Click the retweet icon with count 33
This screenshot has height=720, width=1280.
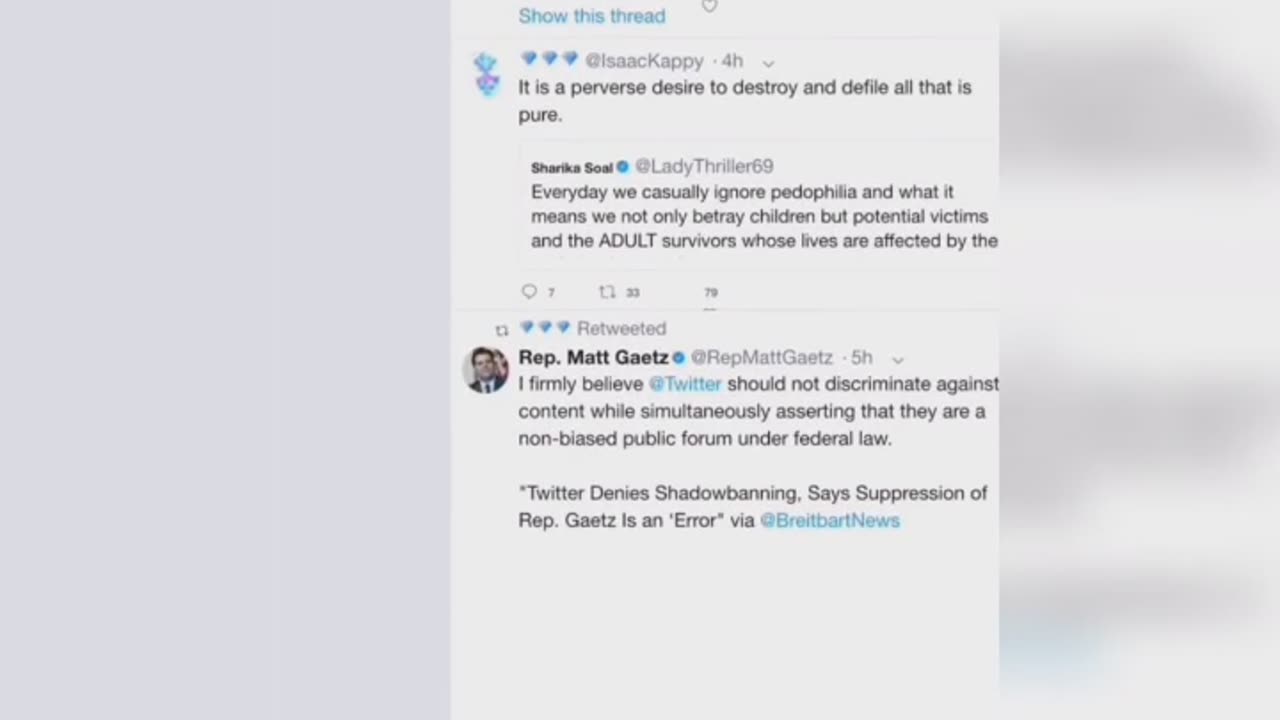(607, 292)
